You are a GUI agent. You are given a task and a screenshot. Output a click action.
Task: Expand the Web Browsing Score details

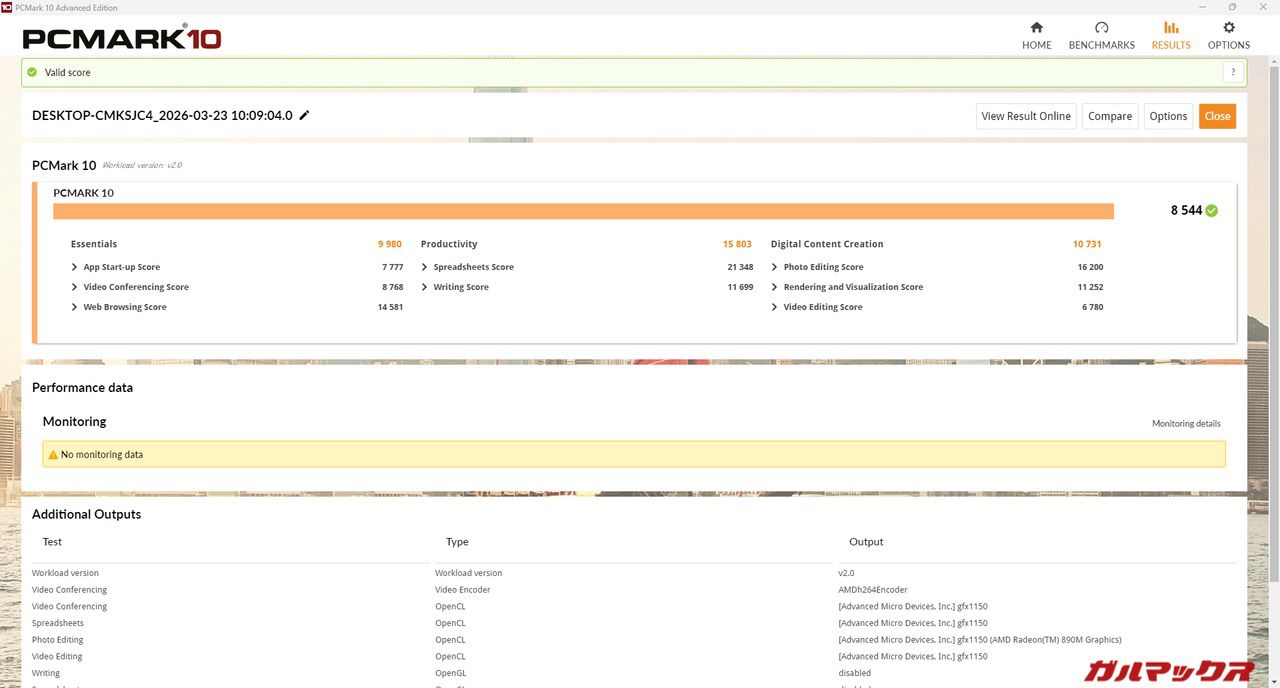pyautogui.click(x=75, y=307)
